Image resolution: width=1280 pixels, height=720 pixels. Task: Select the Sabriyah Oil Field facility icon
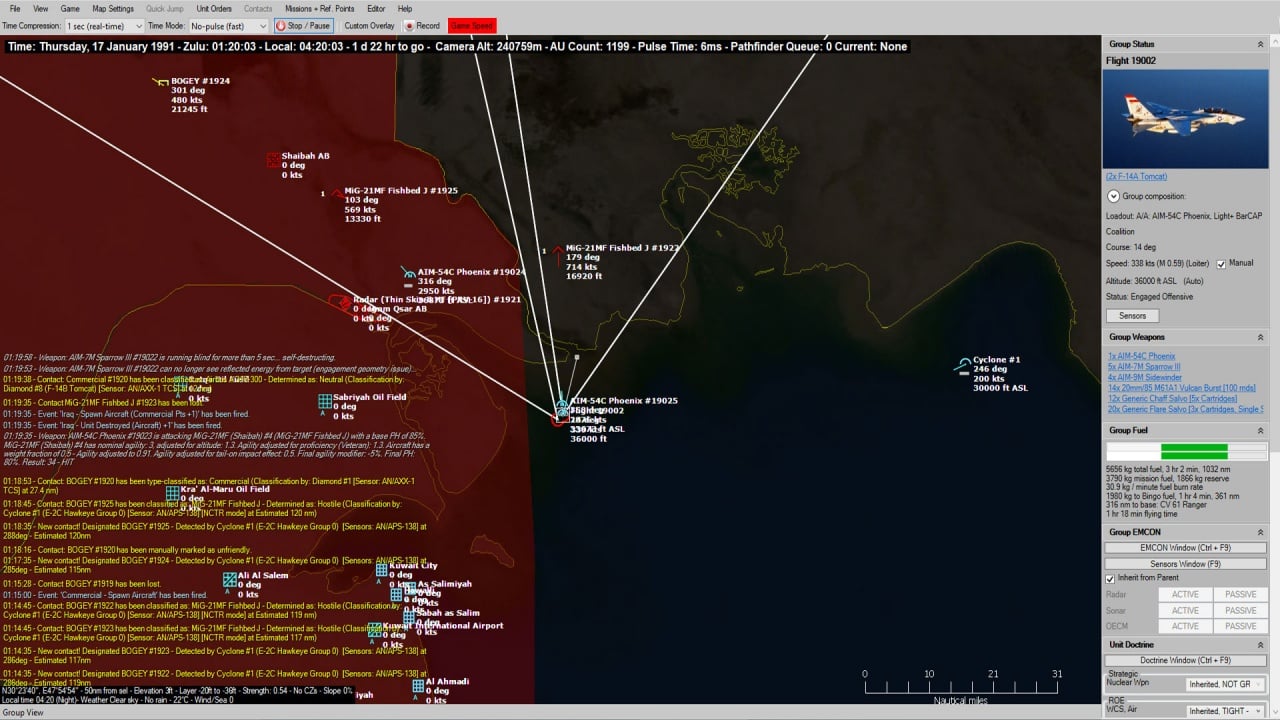point(325,401)
